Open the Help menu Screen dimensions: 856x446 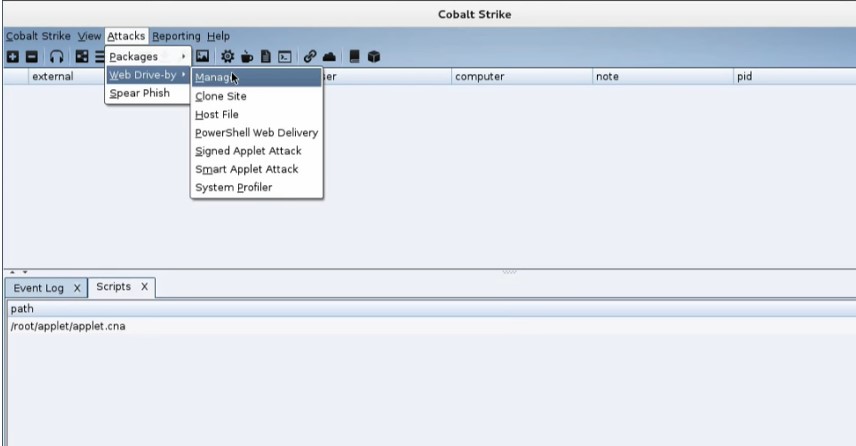click(x=218, y=36)
